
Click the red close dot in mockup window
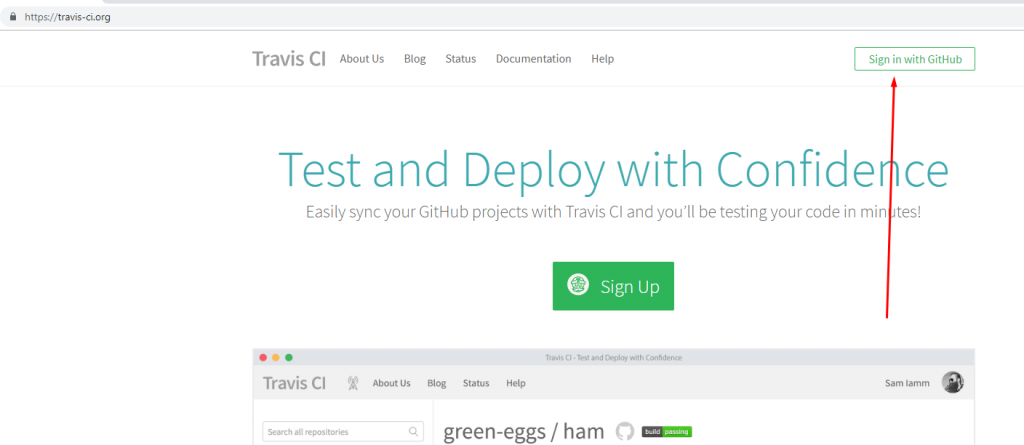coord(263,357)
